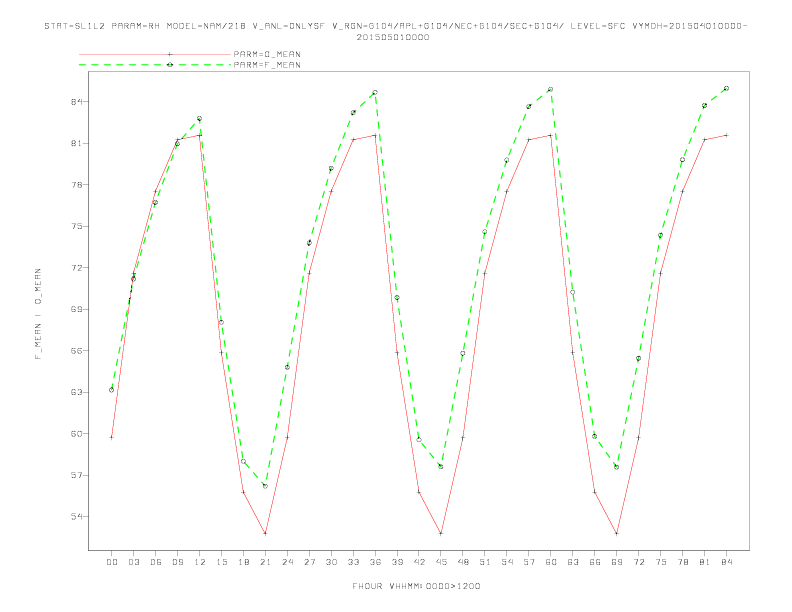This screenshot has width=792, height=612.
Task: Click the x-axis hour label 75
Action: tap(661, 562)
